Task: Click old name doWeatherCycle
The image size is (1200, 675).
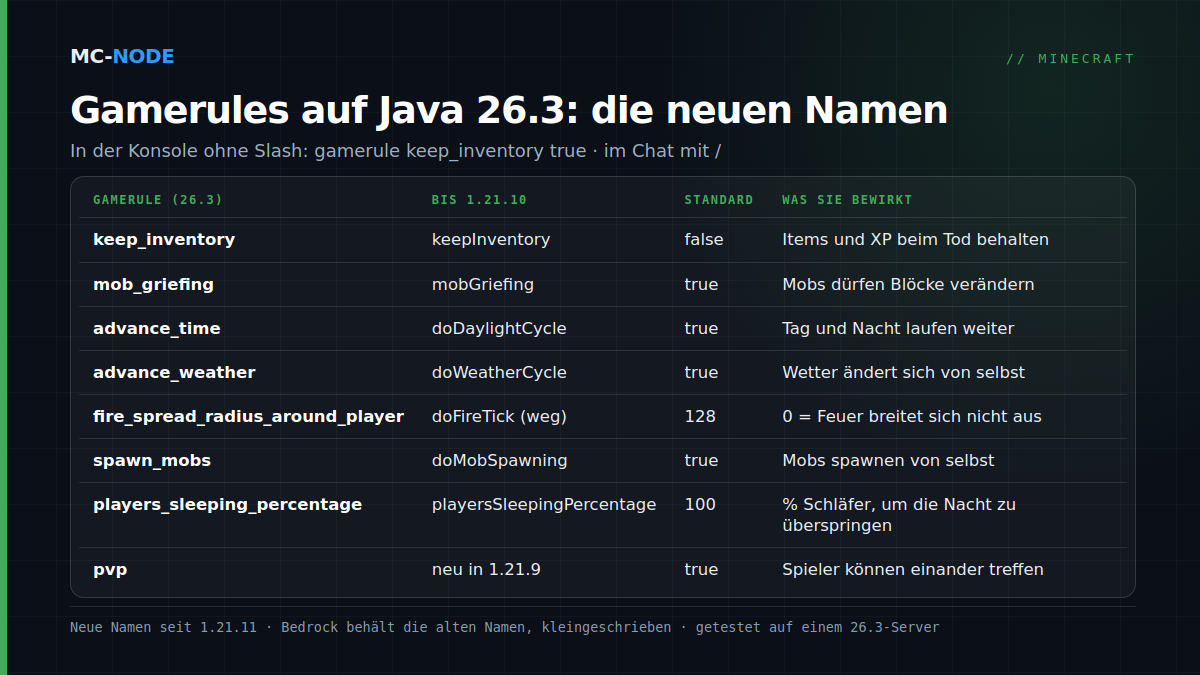Action: coord(499,372)
